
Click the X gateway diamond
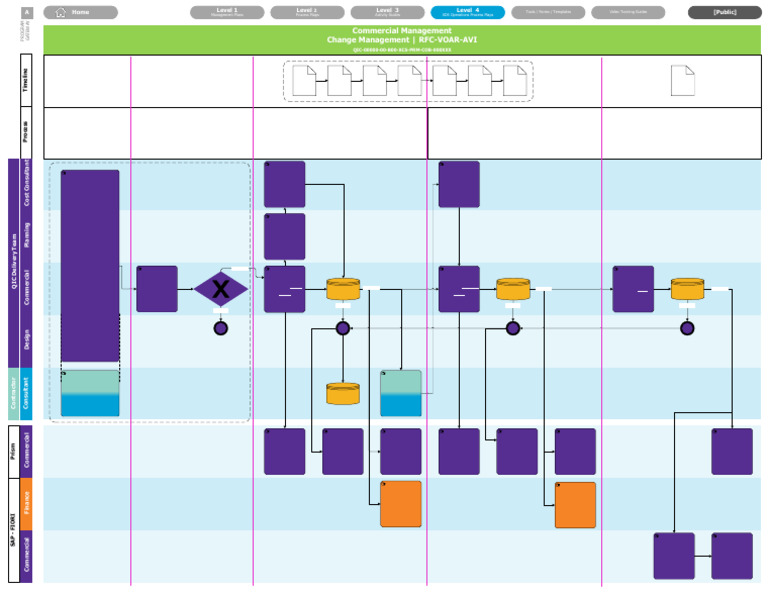(x=221, y=289)
